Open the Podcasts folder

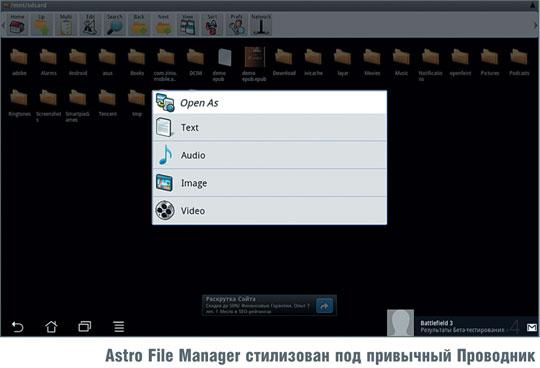pos(519,62)
